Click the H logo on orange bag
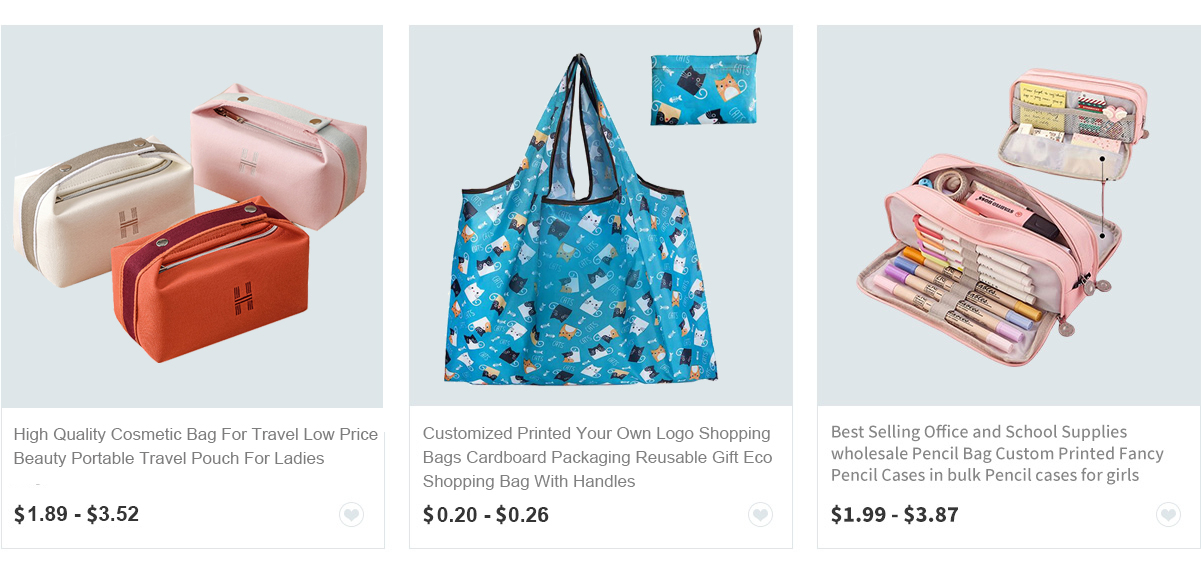1201x566 pixels. tap(243, 297)
